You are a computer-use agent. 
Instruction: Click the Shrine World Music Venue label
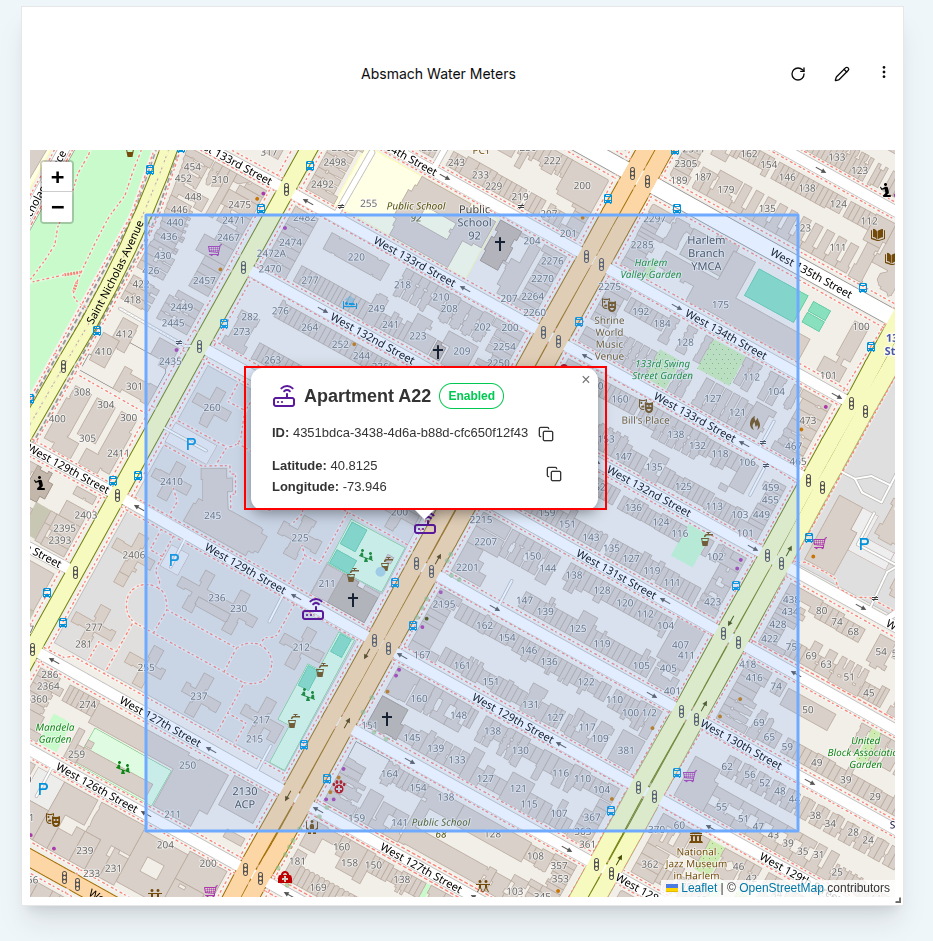click(x=609, y=338)
